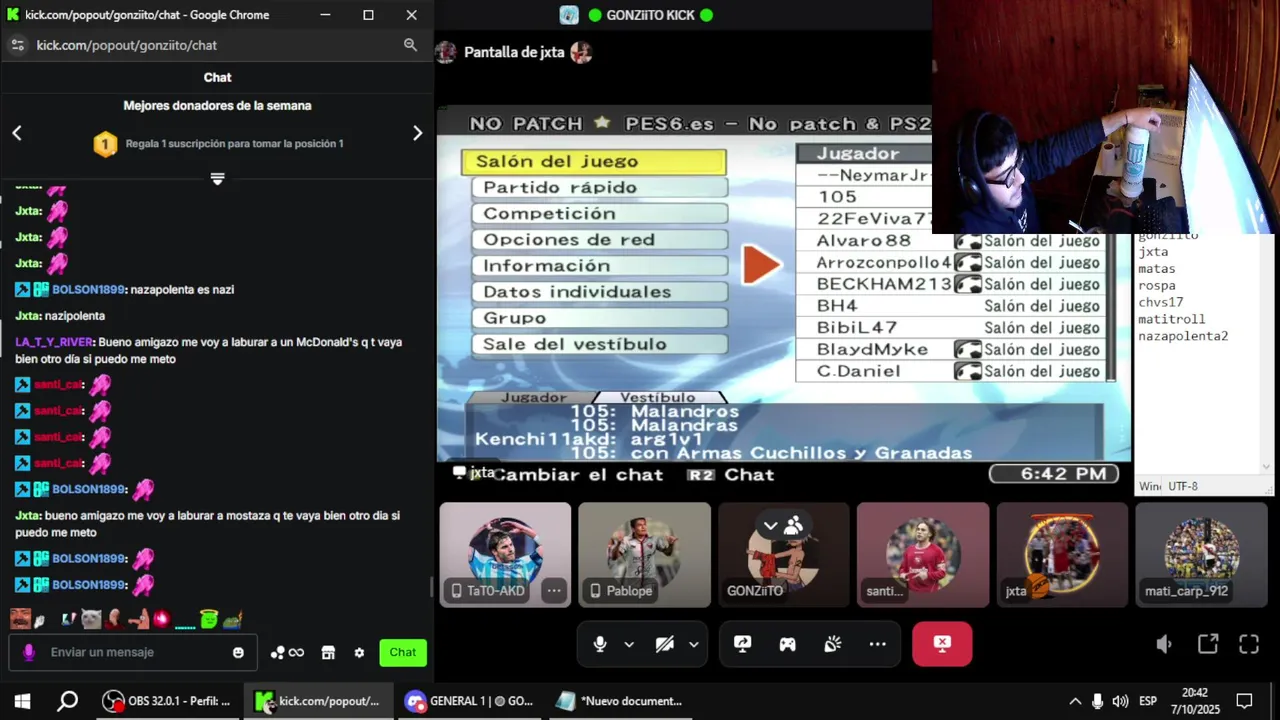Enter full screen for the stream

[x=1249, y=644]
